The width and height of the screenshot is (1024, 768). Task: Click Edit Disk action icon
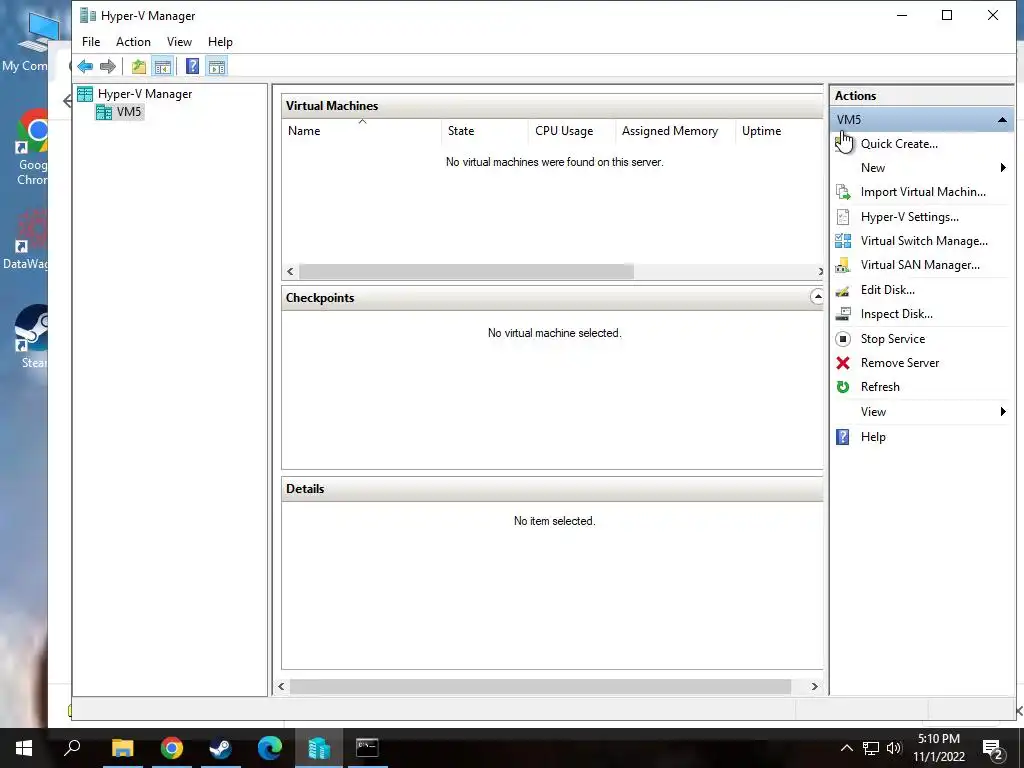coord(843,290)
